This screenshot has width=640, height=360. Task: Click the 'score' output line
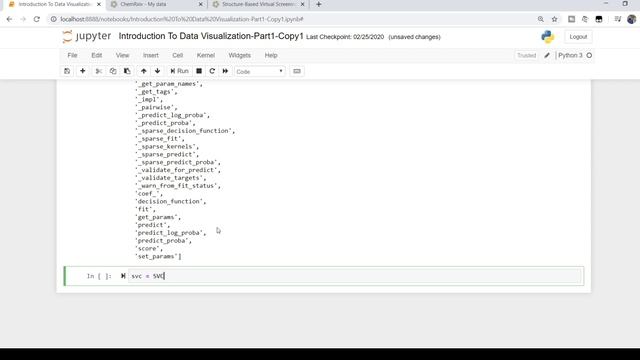point(149,249)
